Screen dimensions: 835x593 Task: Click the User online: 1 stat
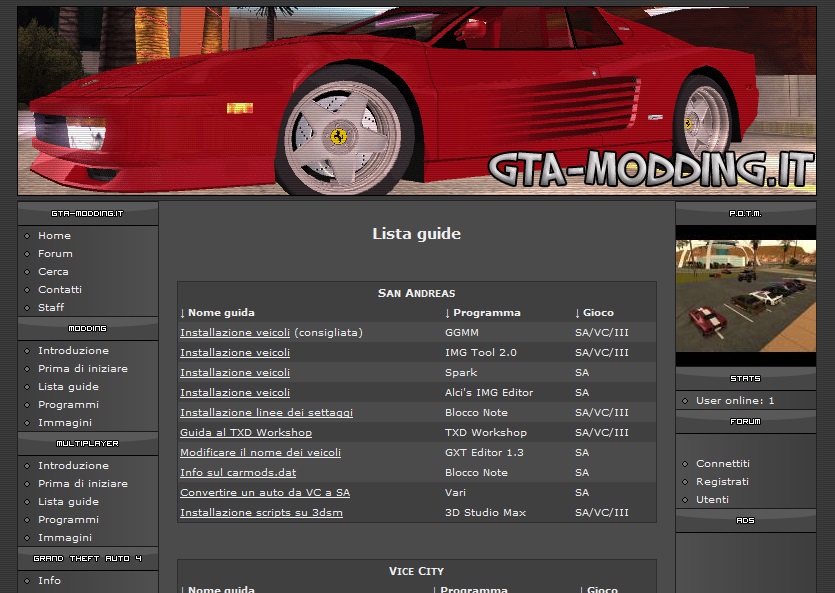click(735, 401)
